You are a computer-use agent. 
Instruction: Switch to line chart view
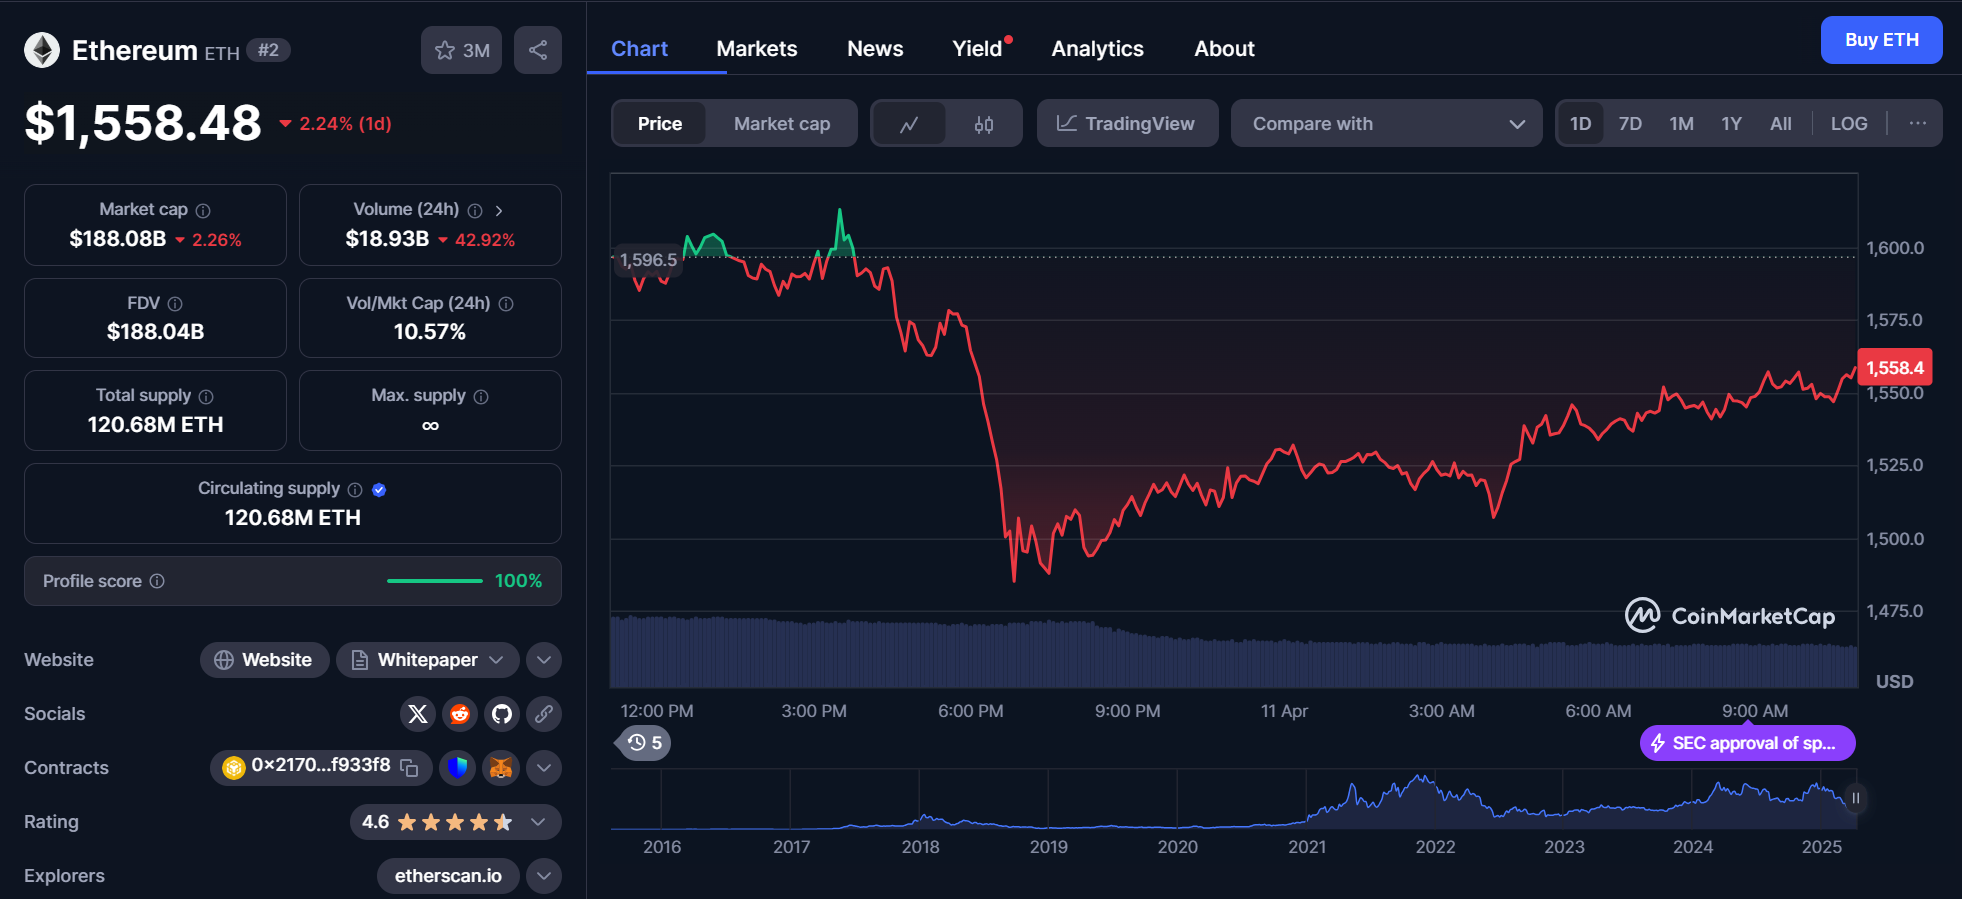[x=909, y=124]
